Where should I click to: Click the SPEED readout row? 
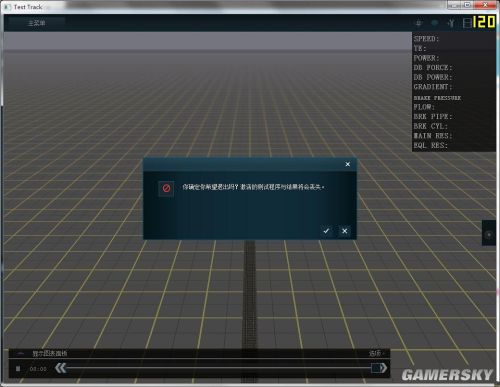pyautogui.click(x=454, y=39)
